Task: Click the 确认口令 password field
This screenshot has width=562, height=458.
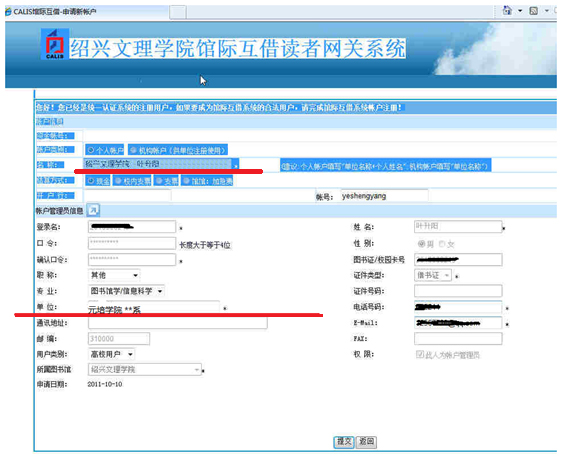Action: coord(132,259)
